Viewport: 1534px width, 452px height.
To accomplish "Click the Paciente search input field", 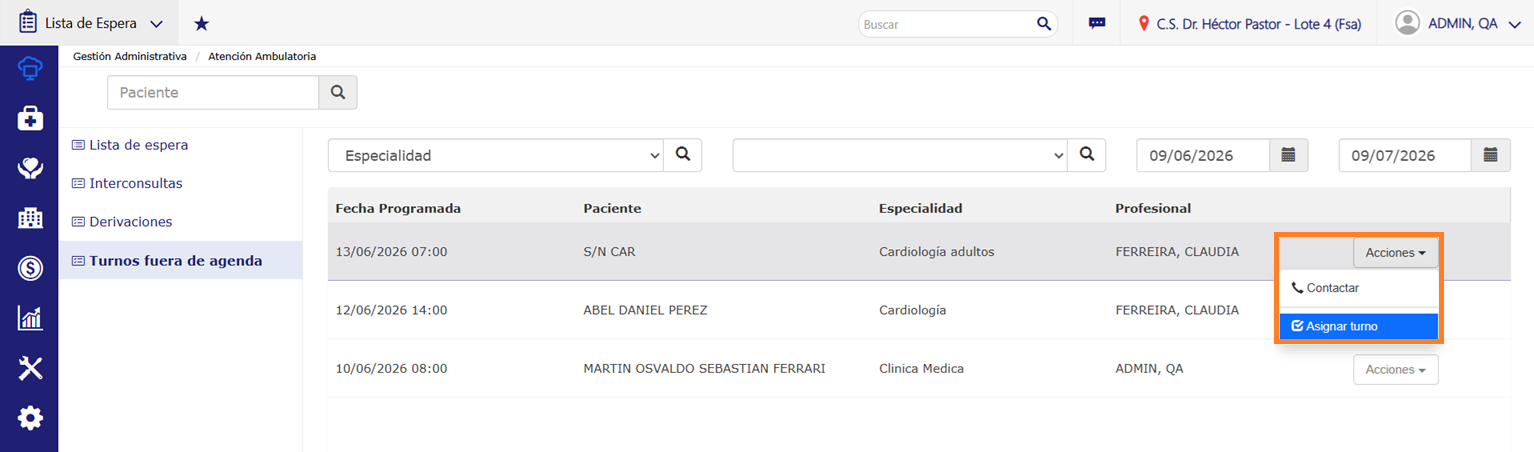I will pyautogui.click(x=213, y=92).
